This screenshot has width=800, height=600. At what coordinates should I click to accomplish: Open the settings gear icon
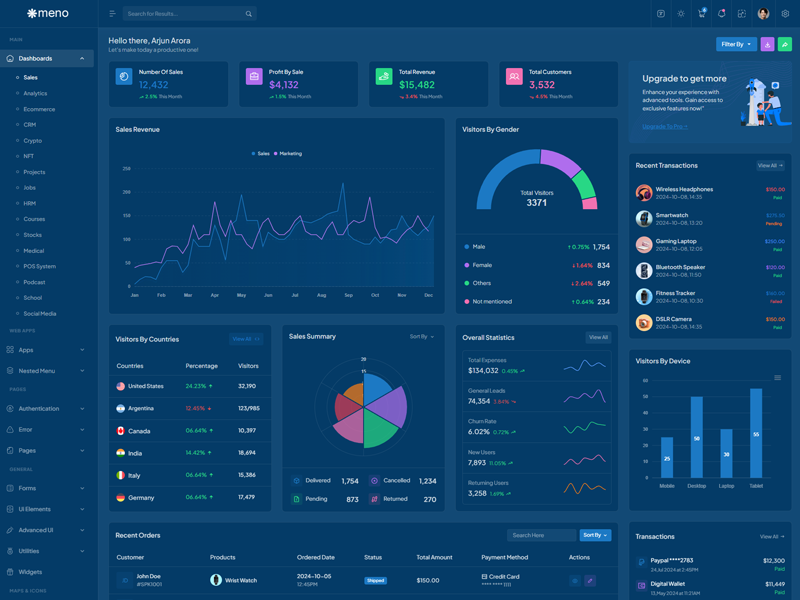785,14
